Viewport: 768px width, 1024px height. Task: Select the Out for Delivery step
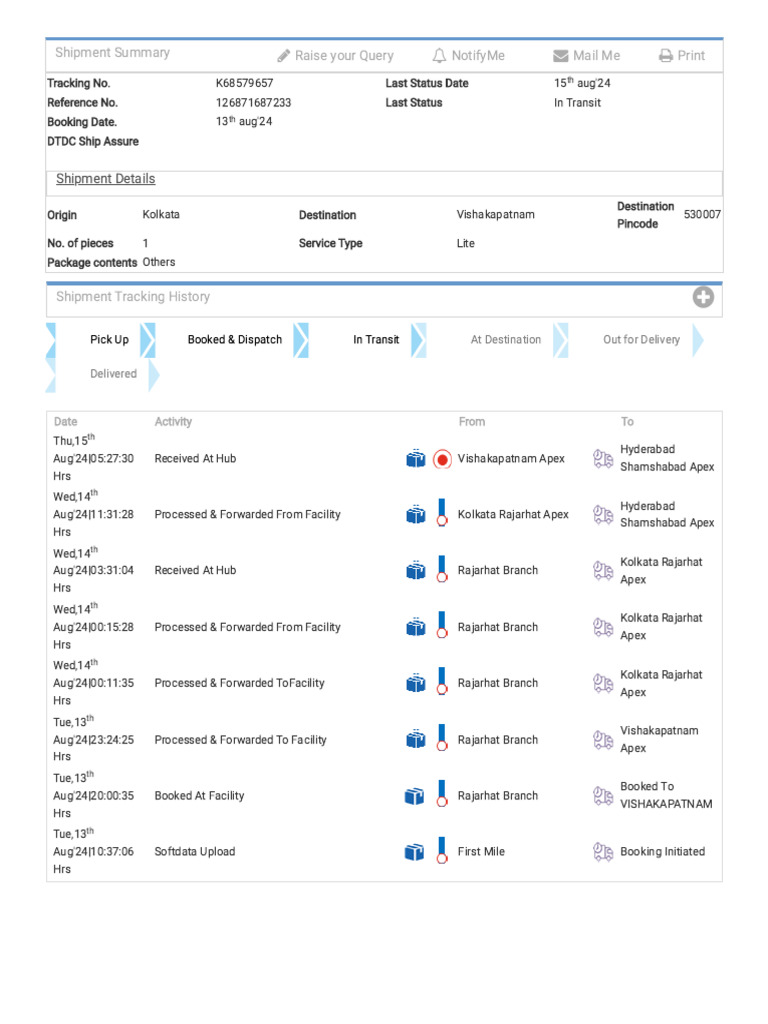641,340
